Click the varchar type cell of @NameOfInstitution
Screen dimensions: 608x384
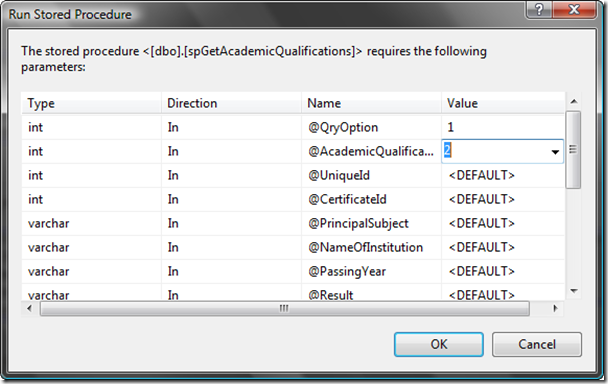point(92,247)
